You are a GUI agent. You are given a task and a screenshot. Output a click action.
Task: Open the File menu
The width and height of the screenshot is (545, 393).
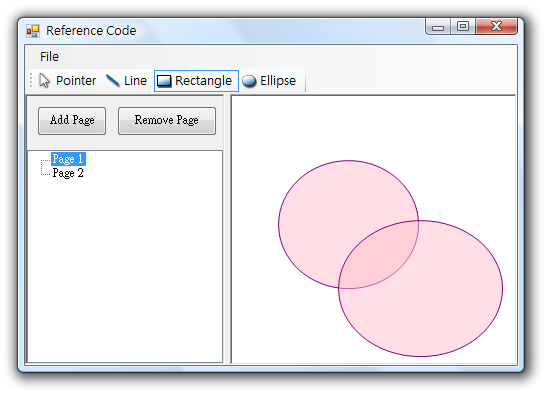point(49,57)
